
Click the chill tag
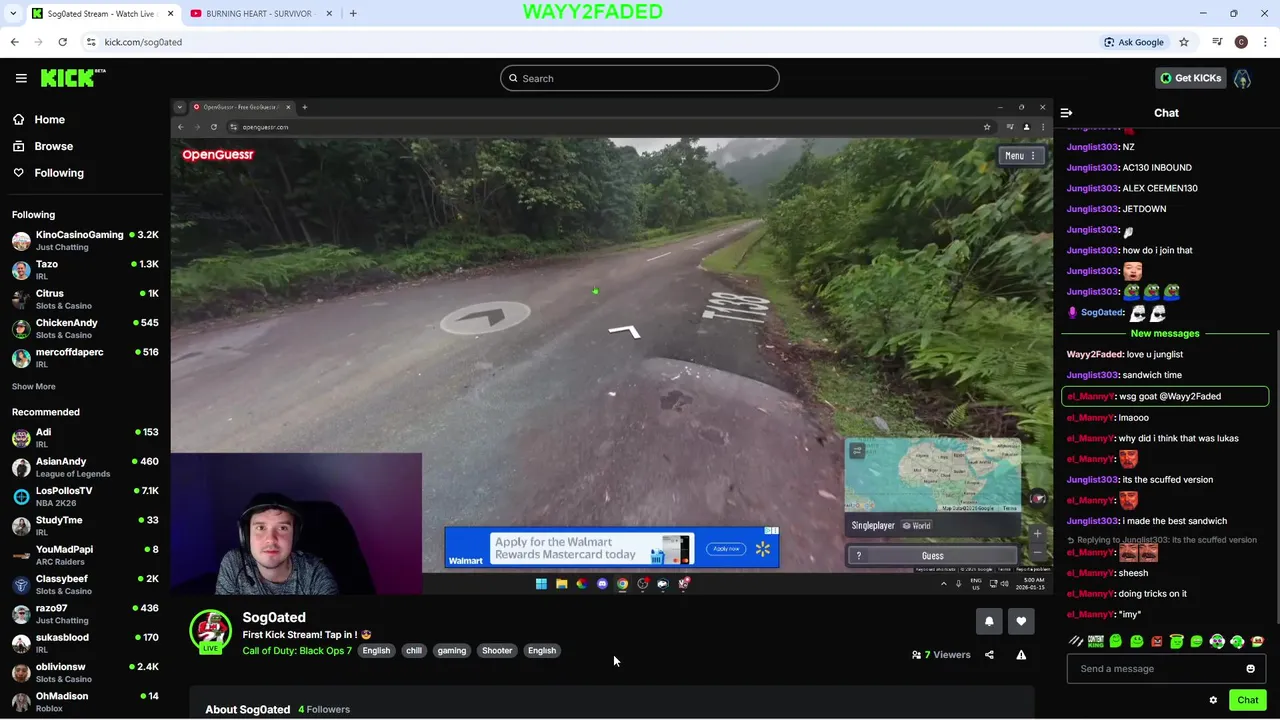click(x=413, y=651)
